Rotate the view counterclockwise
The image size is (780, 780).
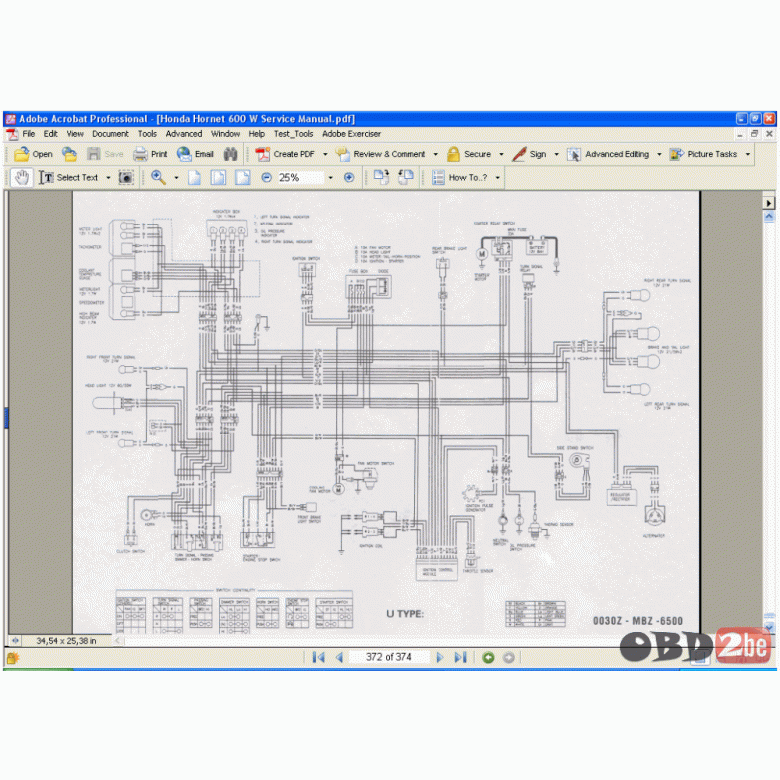point(406,177)
